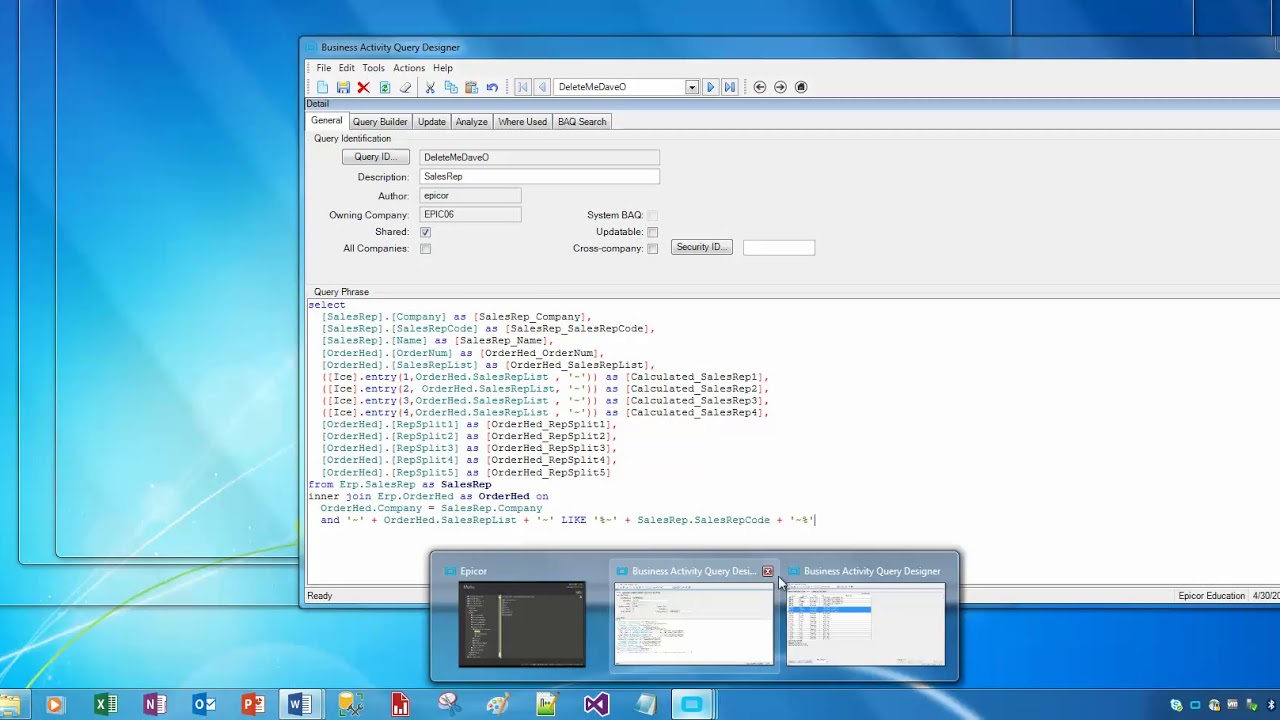The width and height of the screenshot is (1280, 720).
Task: Click the Undo arrow icon
Action: (x=492, y=87)
